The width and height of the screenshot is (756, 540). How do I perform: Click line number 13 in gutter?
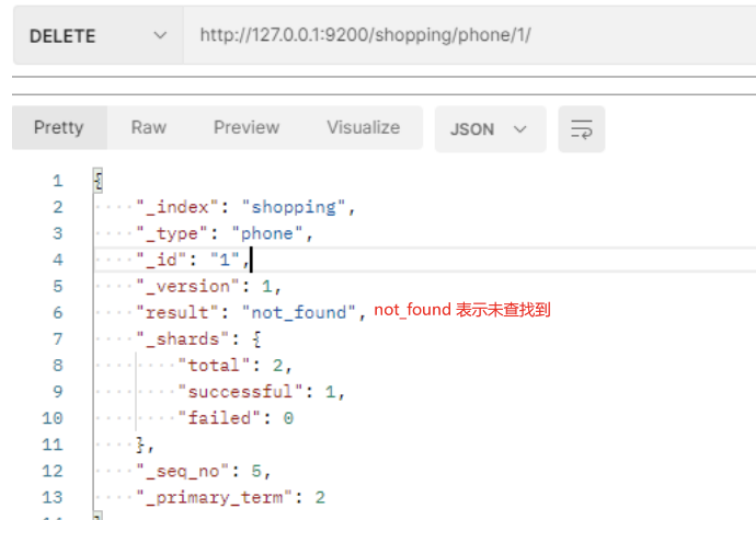click(52, 497)
